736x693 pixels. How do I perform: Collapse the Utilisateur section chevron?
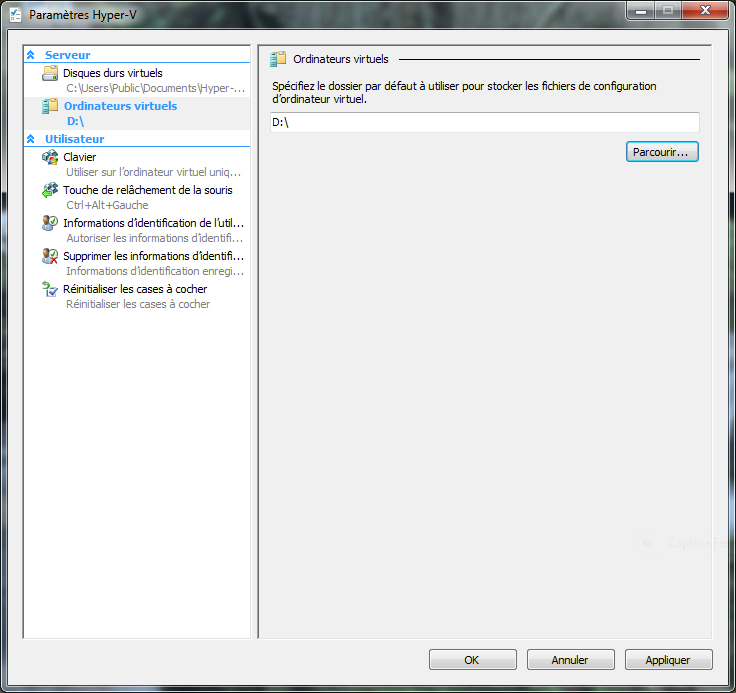click(31, 139)
